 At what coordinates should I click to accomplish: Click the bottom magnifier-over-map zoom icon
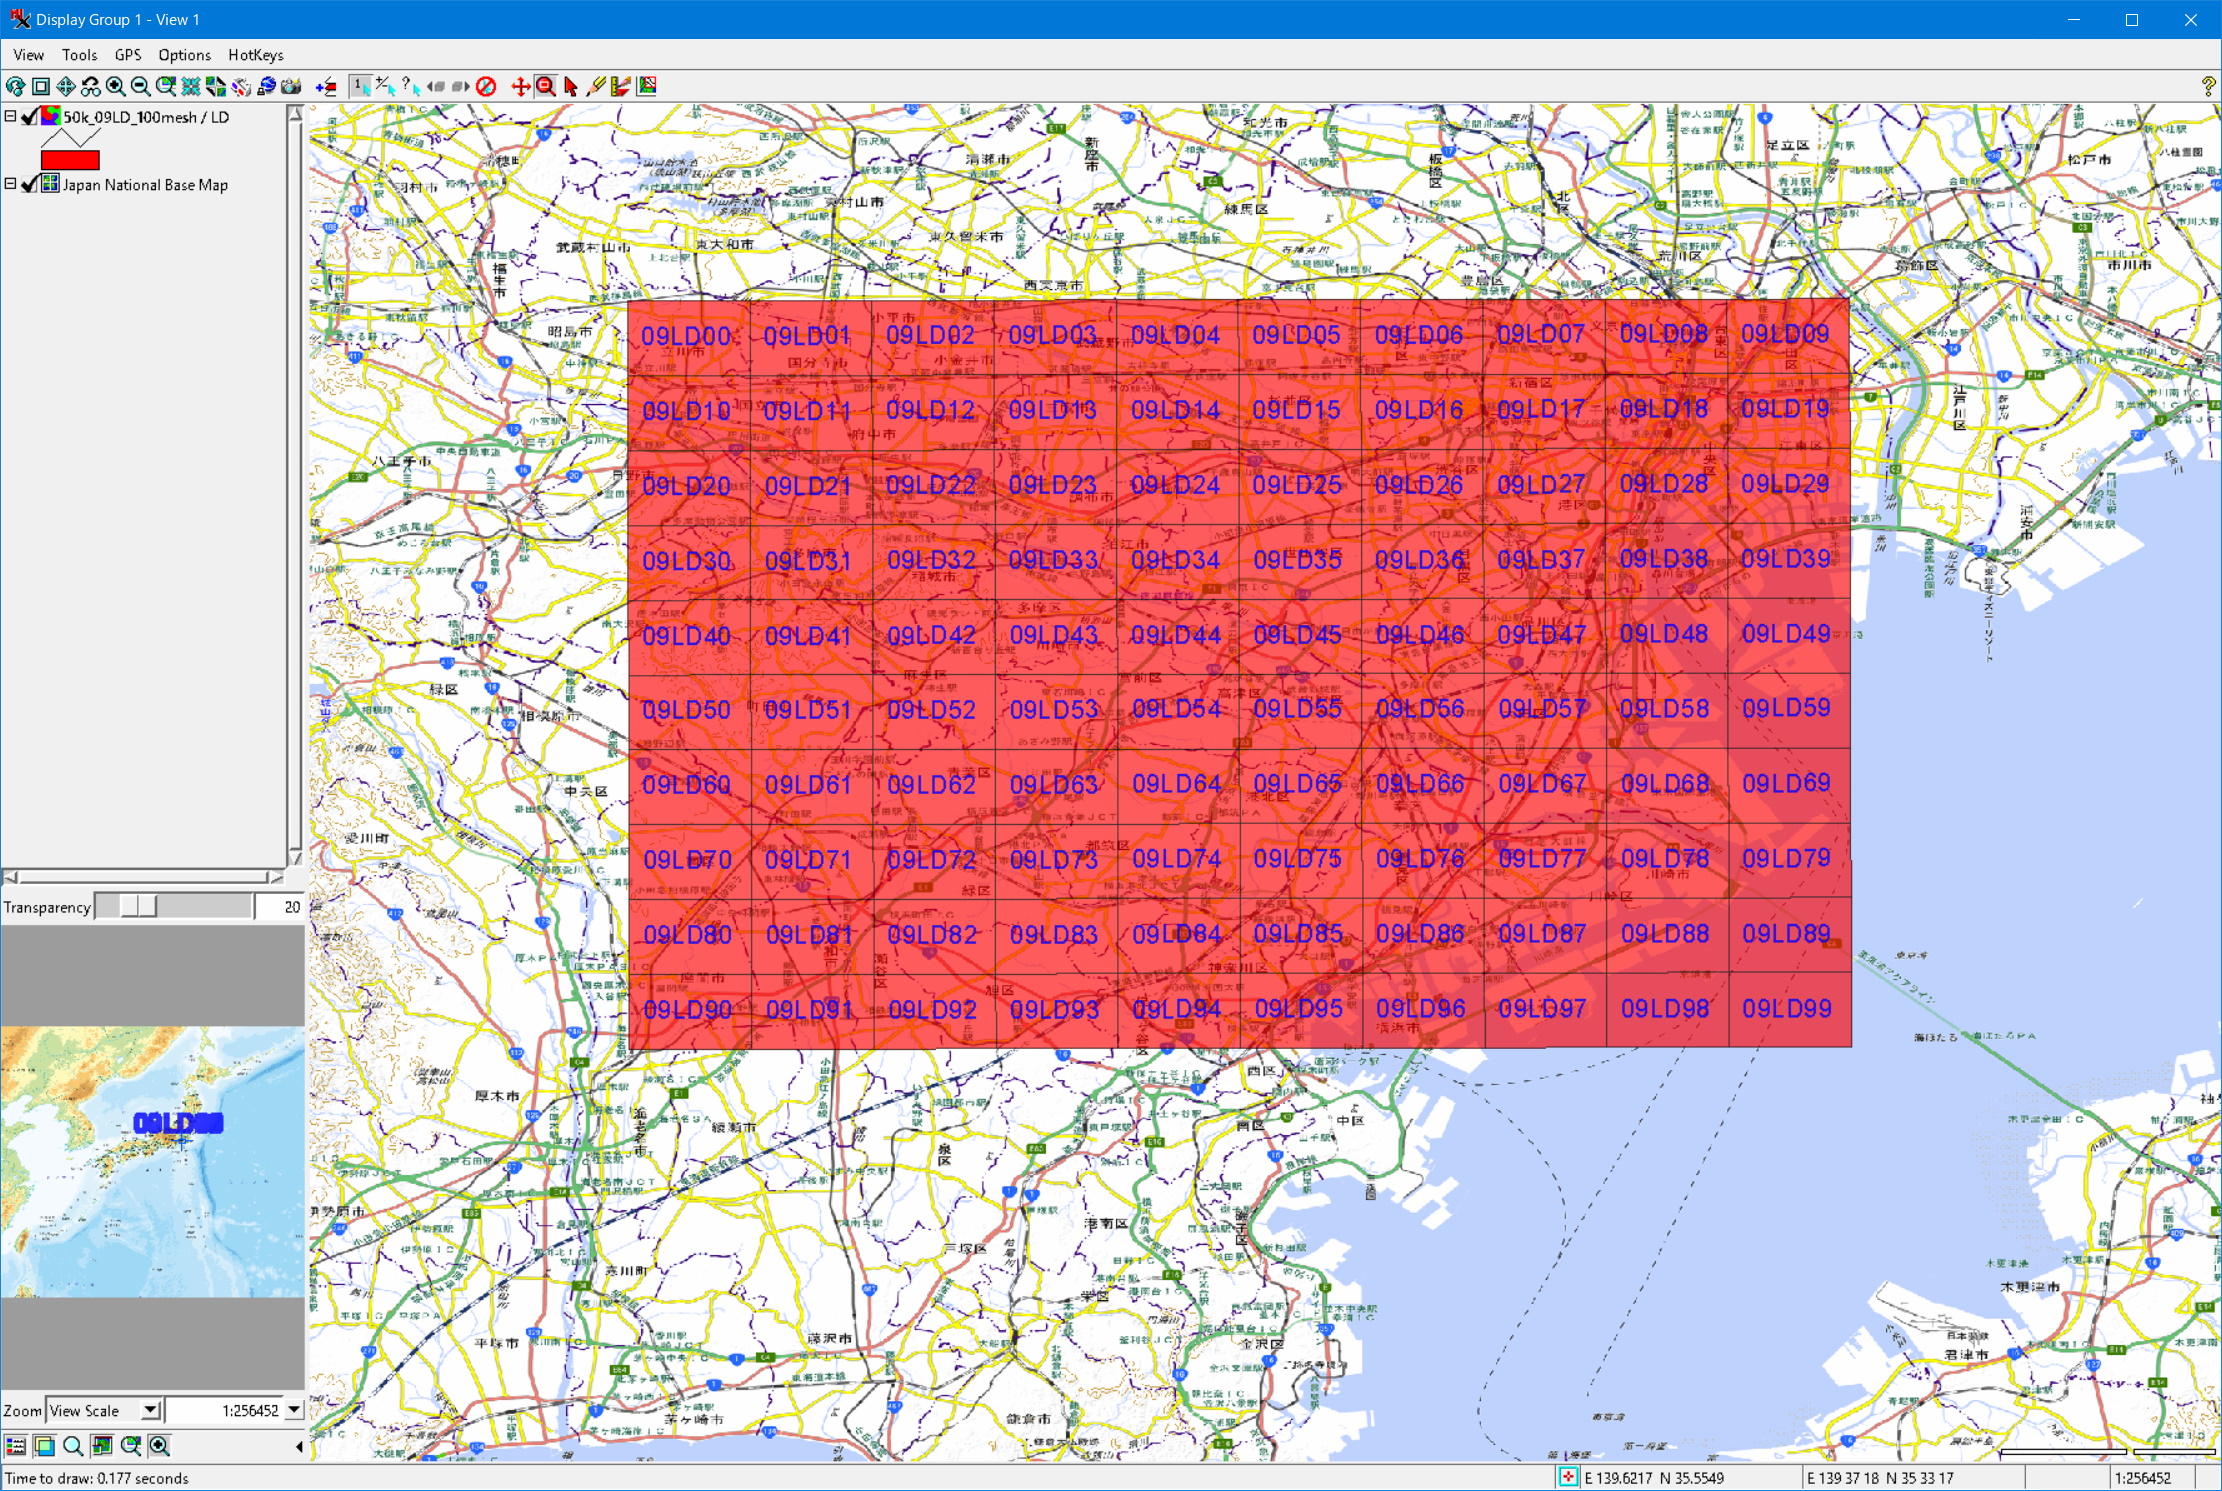point(131,1445)
